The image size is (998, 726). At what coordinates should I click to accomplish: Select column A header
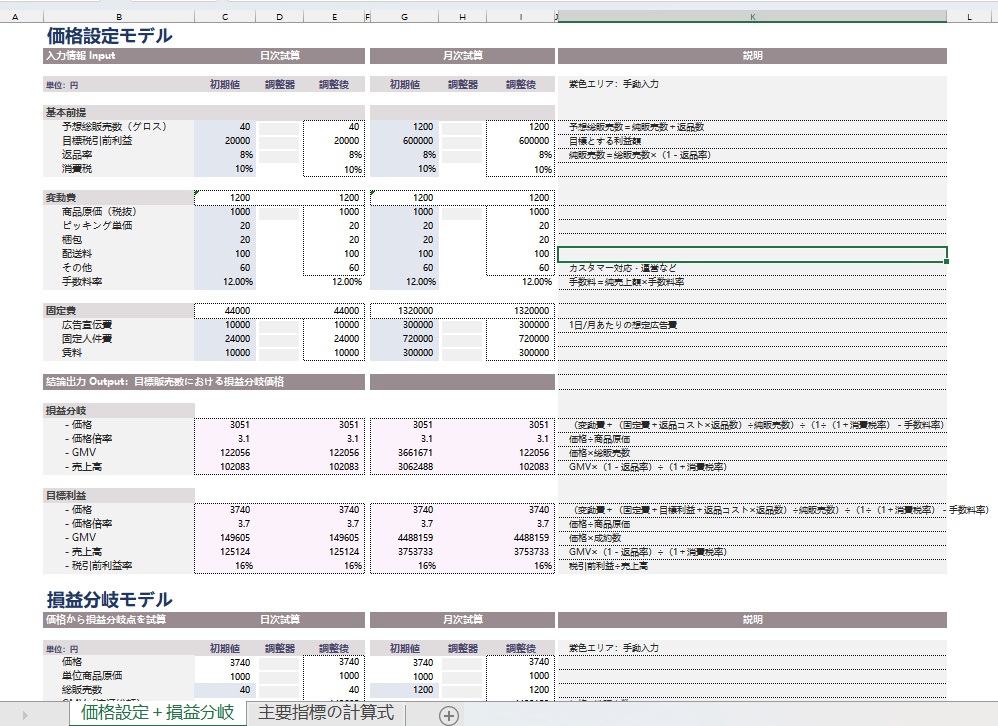[x=15, y=17]
